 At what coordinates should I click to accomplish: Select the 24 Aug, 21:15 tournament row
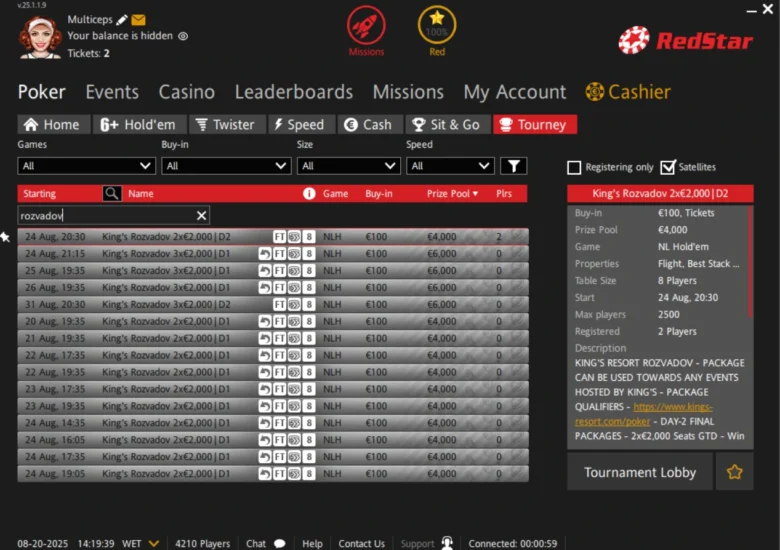(273, 254)
